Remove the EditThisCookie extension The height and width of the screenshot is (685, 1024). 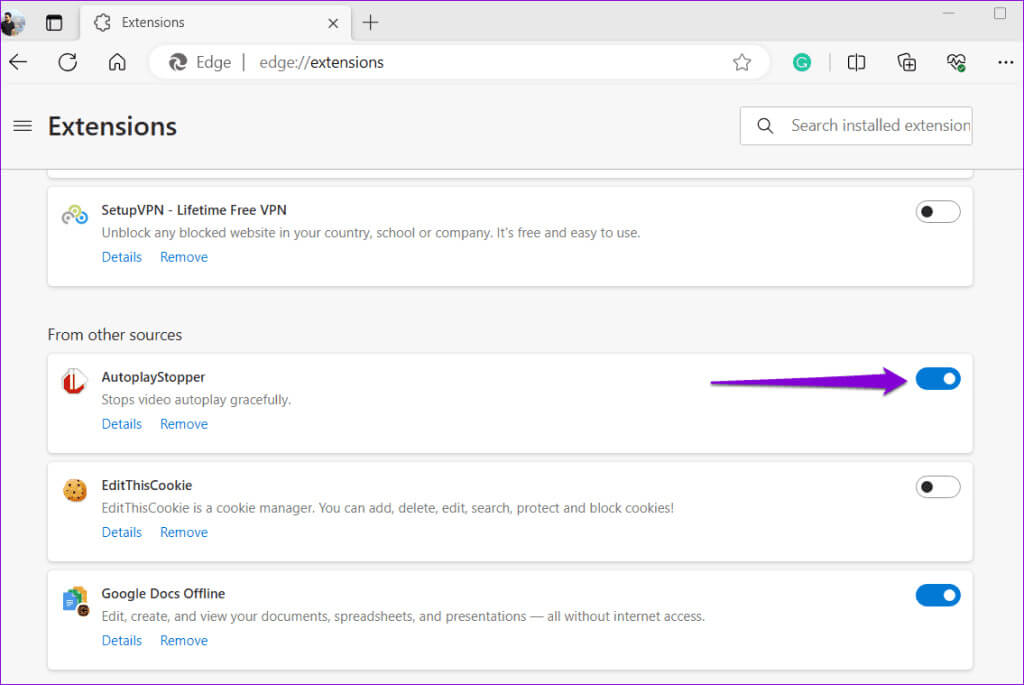click(x=184, y=533)
